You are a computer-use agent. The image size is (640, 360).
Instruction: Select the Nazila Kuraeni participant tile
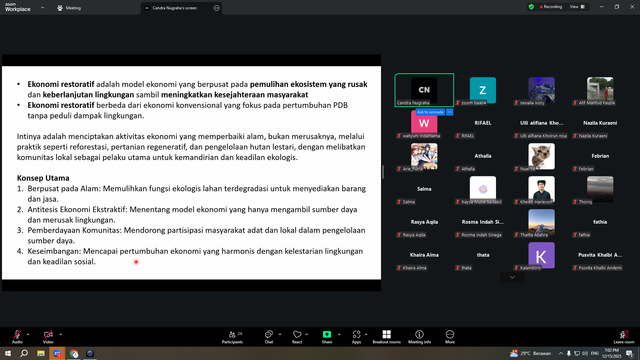[x=600, y=123]
